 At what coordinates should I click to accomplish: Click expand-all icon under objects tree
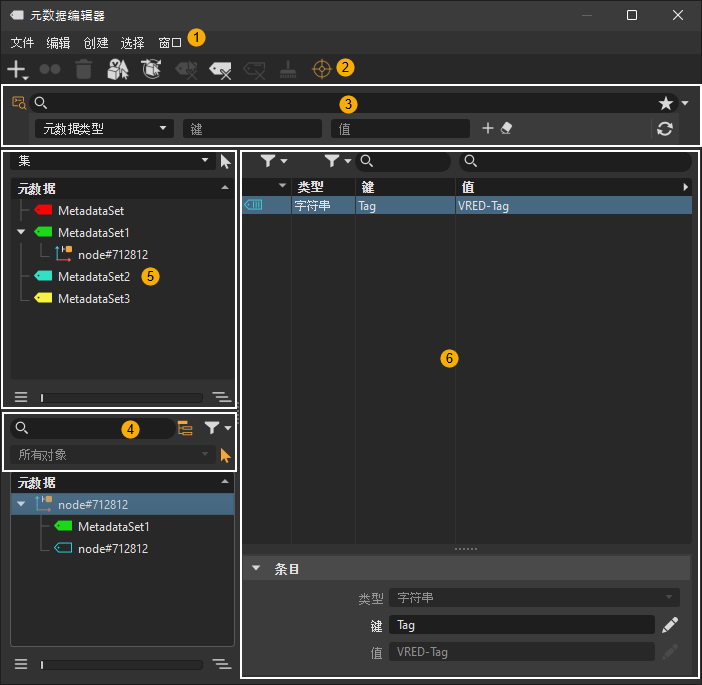tap(222, 664)
